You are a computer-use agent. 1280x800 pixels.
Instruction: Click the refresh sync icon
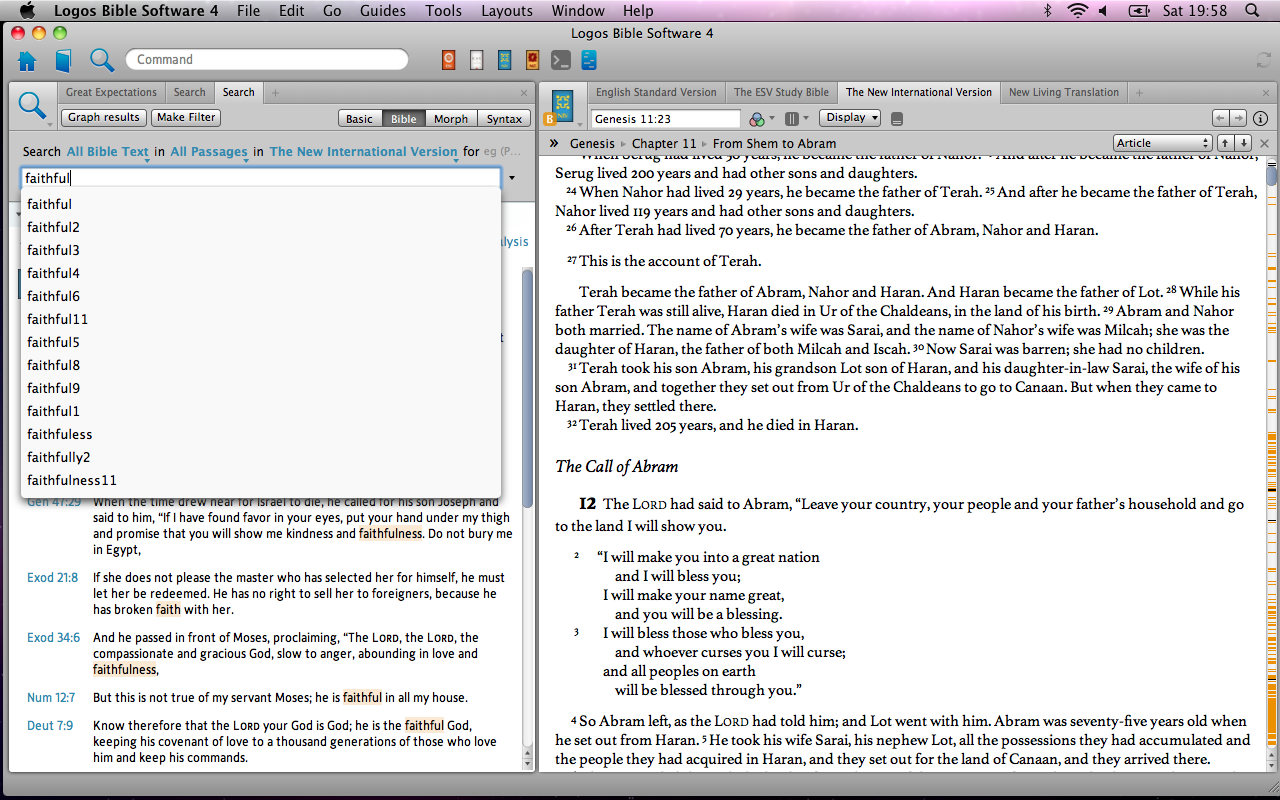click(x=1264, y=60)
